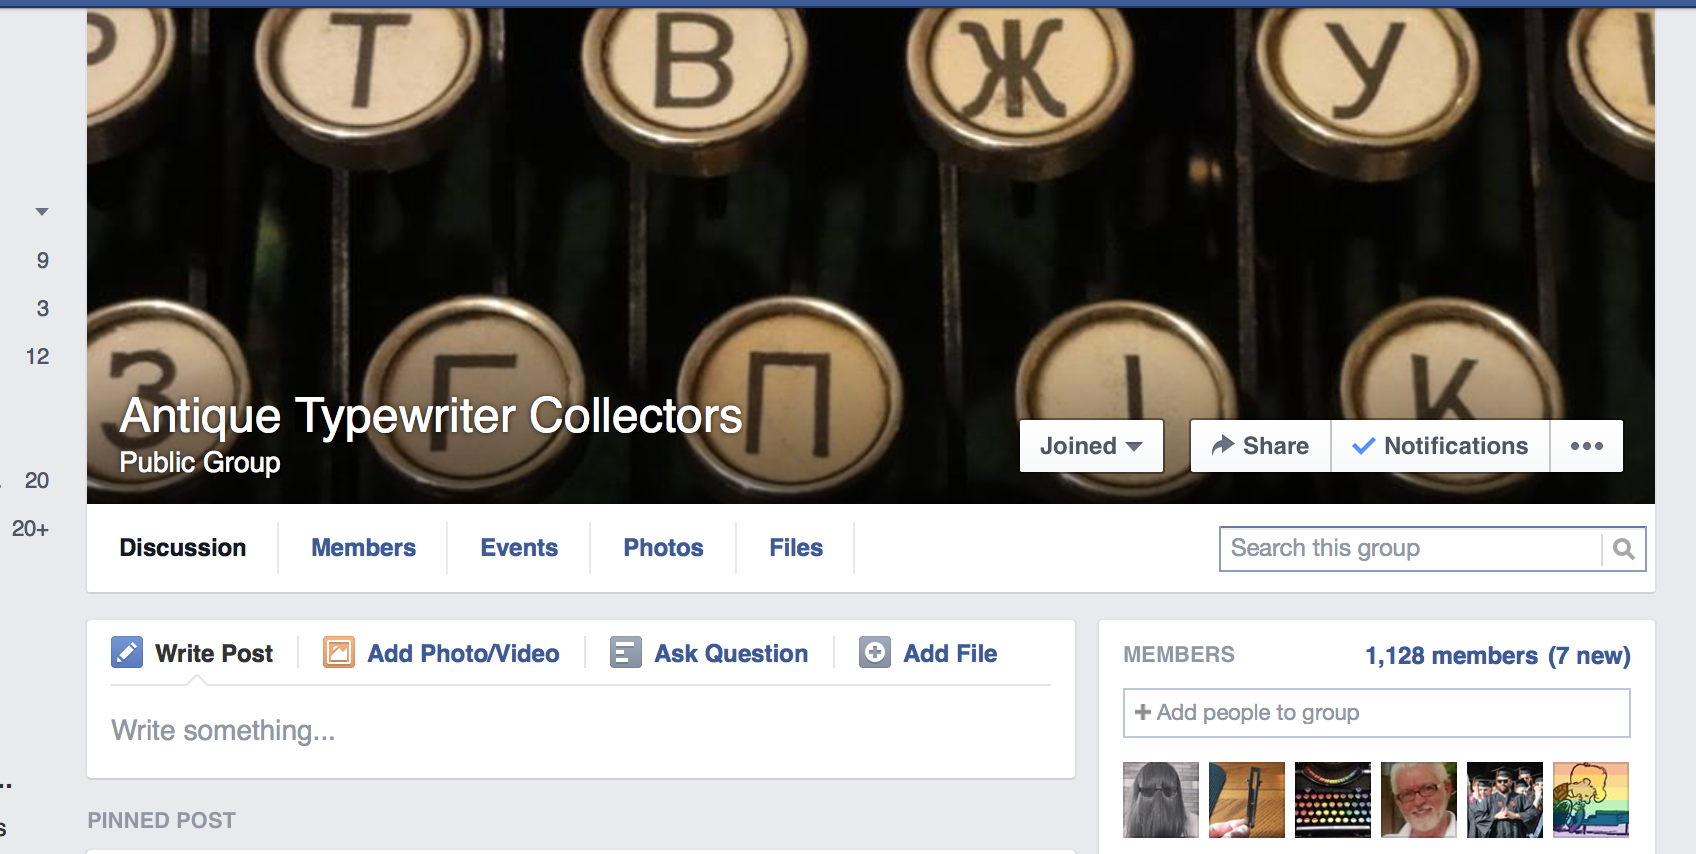Expand the left sidebar disclosure triangle
This screenshot has height=854, width=1696.
[x=42, y=212]
